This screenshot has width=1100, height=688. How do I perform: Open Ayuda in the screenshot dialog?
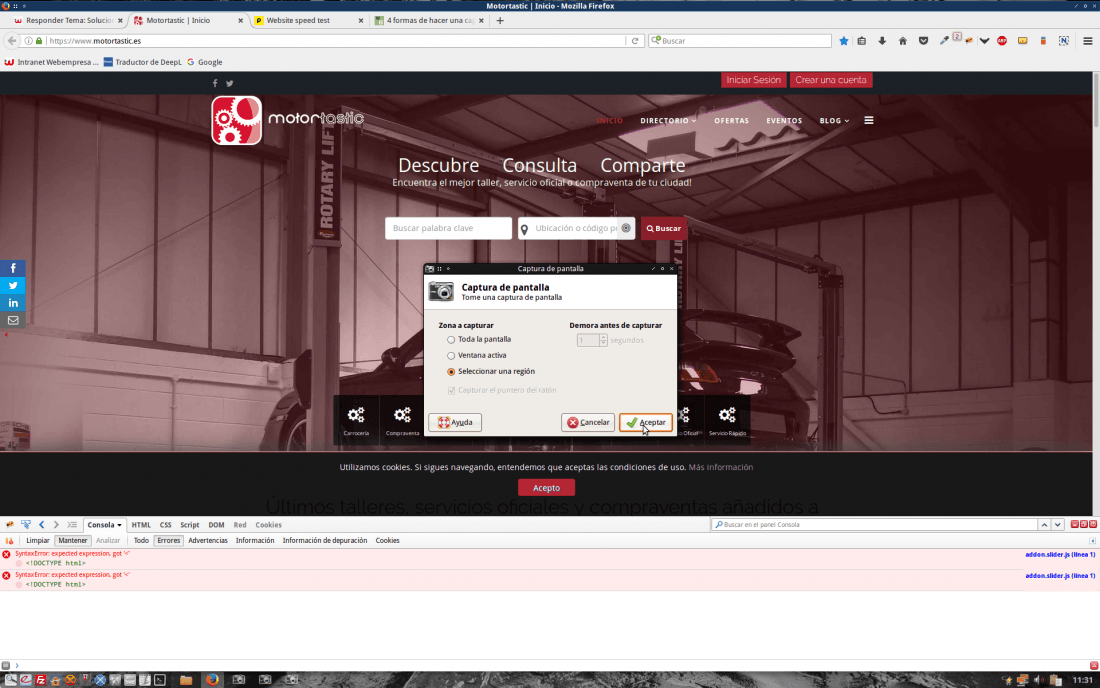click(x=455, y=422)
